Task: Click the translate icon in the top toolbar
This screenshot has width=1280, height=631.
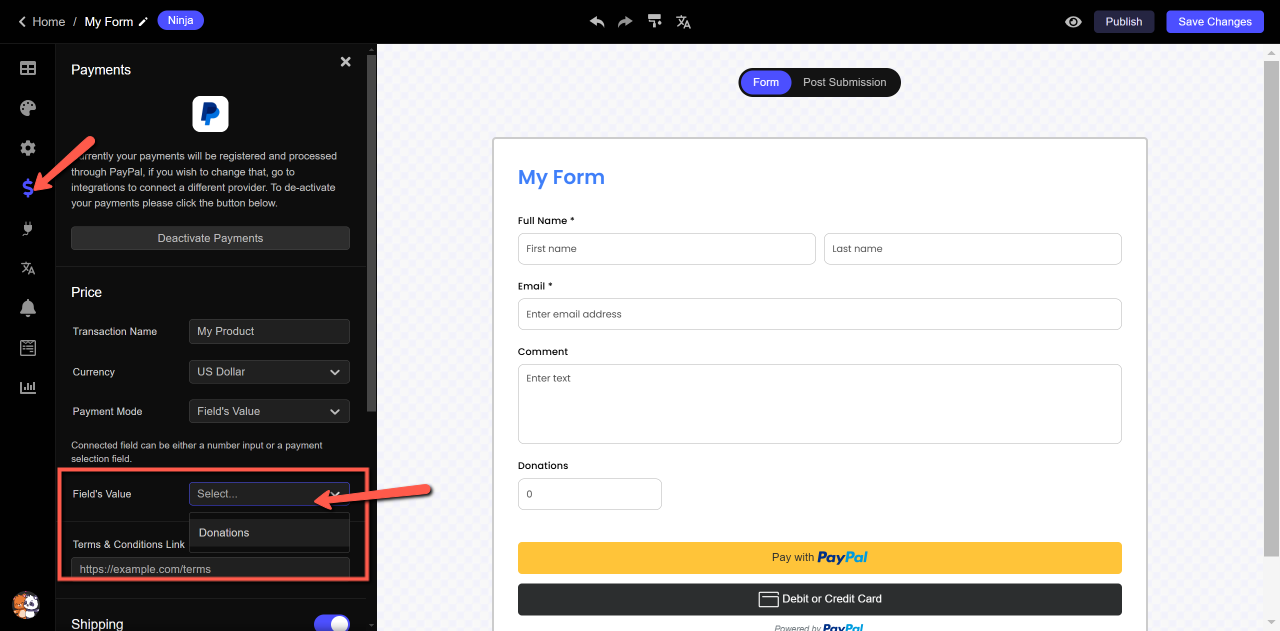Action: click(x=684, y=21)
